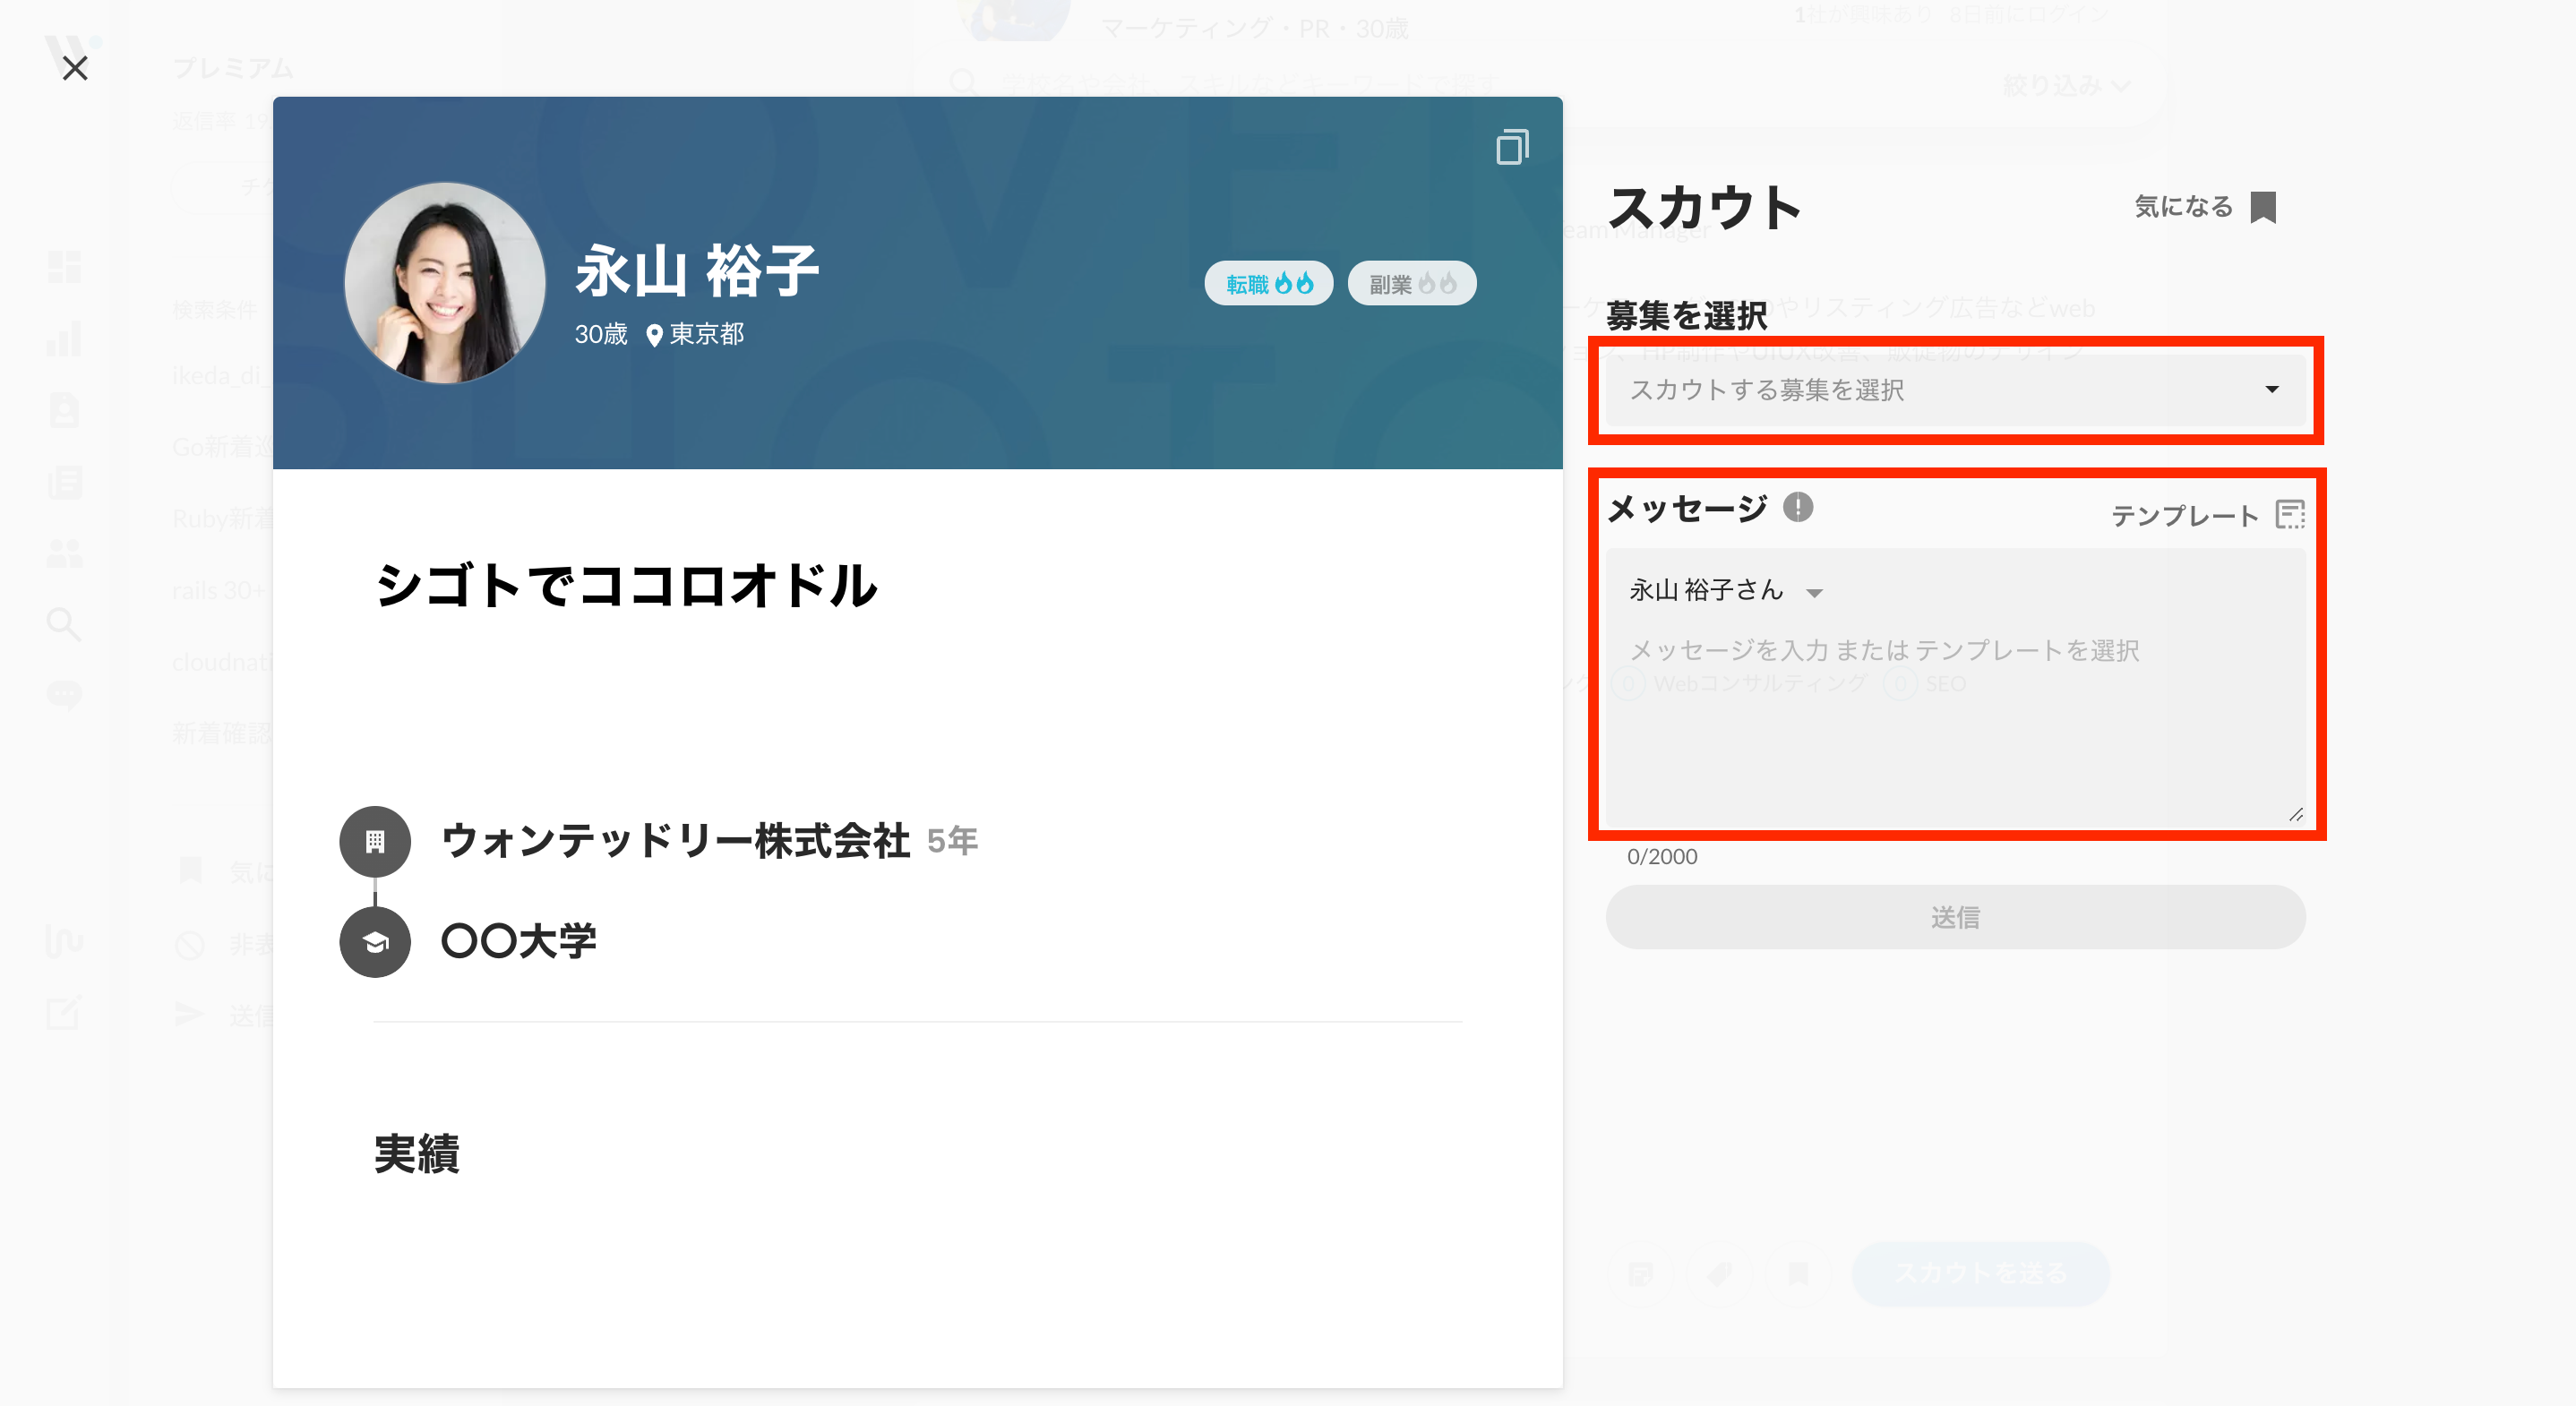Click the 転職 status badge
The image size is (2576, 1406).
(x=1268, y=284)
